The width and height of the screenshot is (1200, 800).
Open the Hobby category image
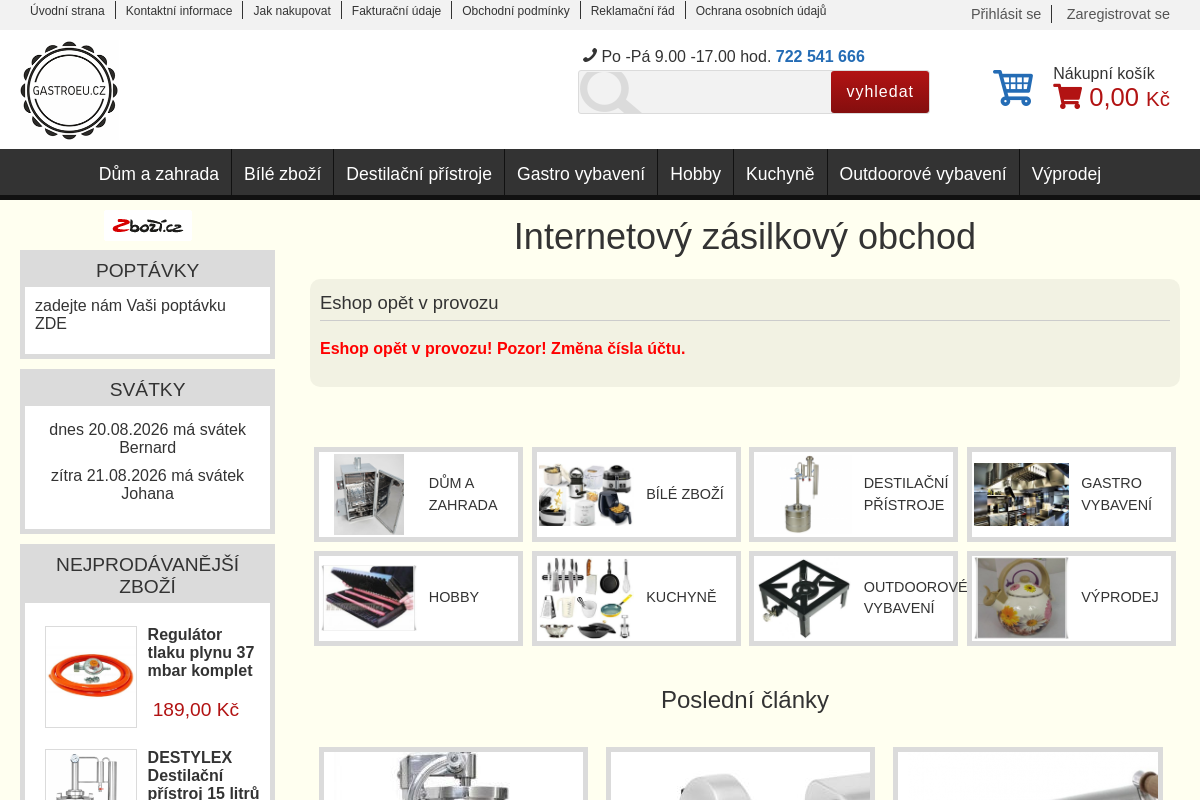pos(369,598)
